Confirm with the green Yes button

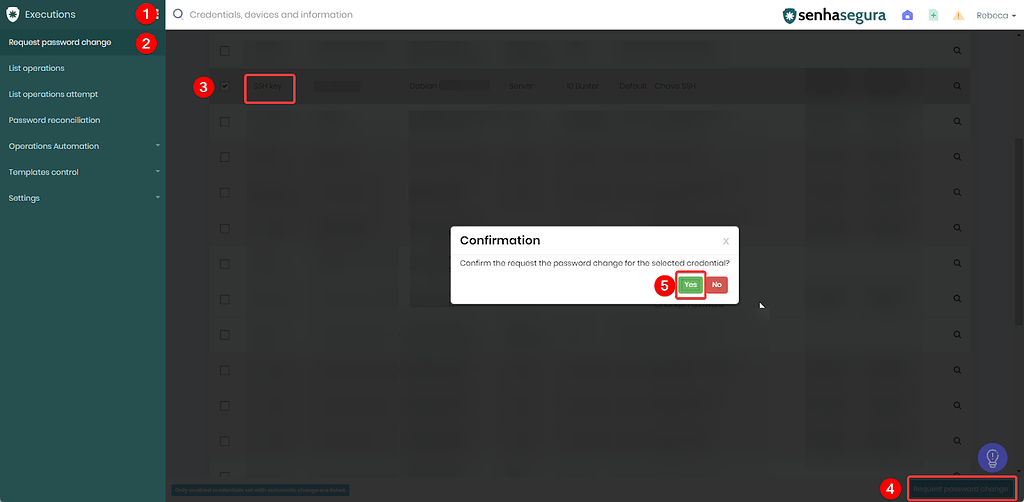(x=690, y=285)
